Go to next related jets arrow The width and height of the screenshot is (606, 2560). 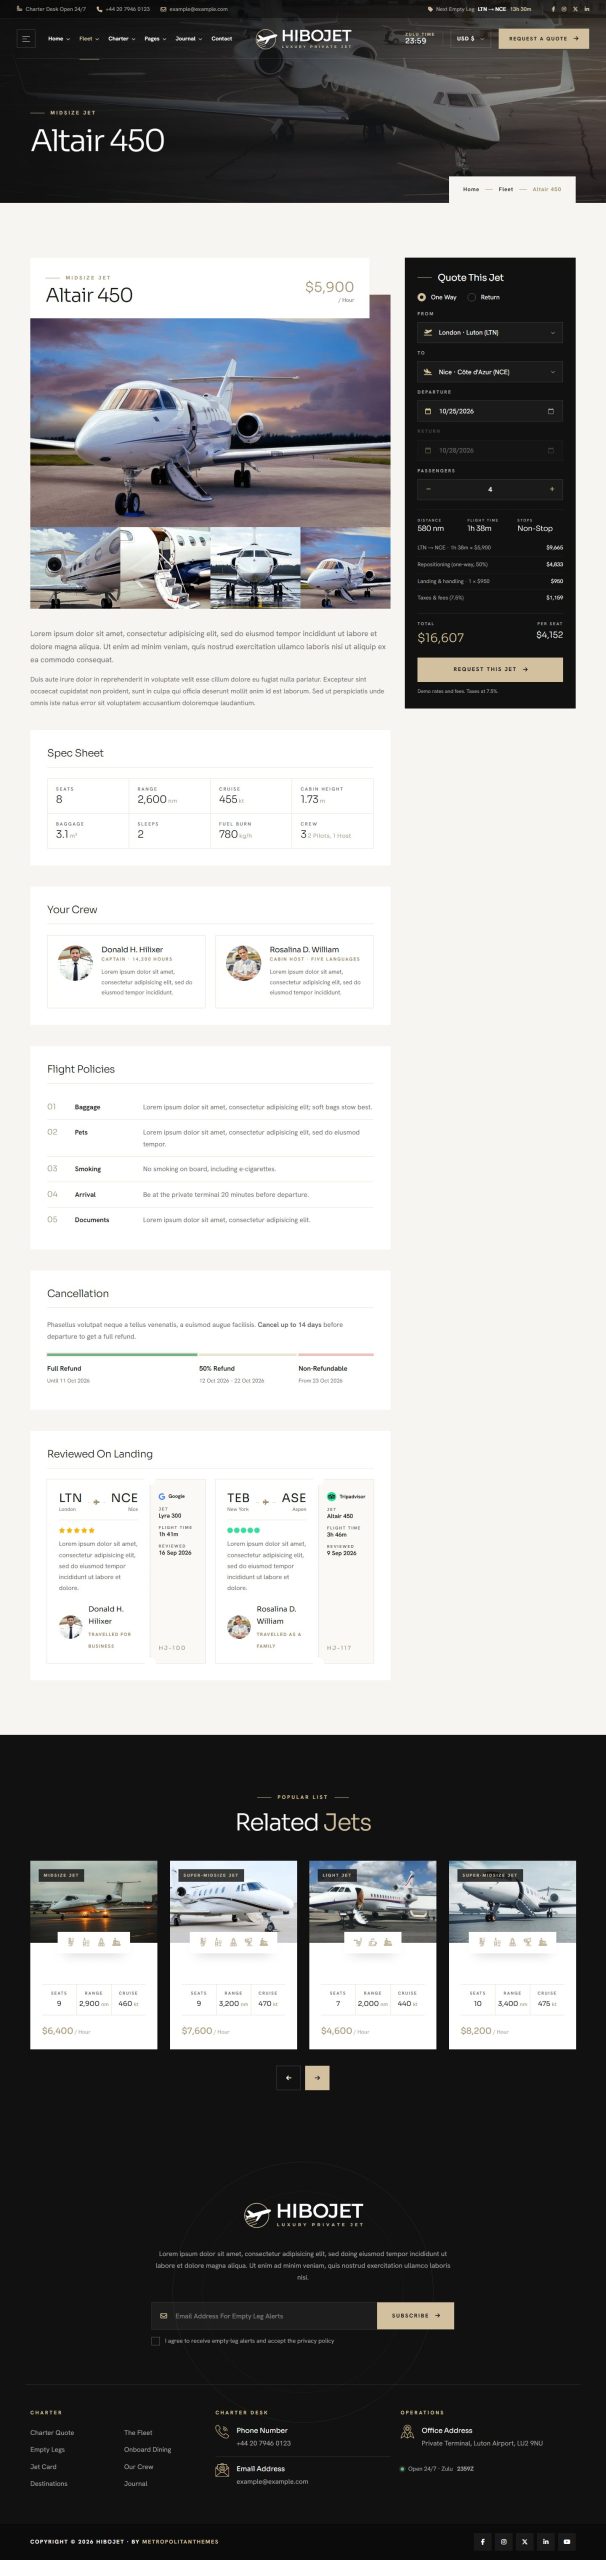[x=317, y=2077]
